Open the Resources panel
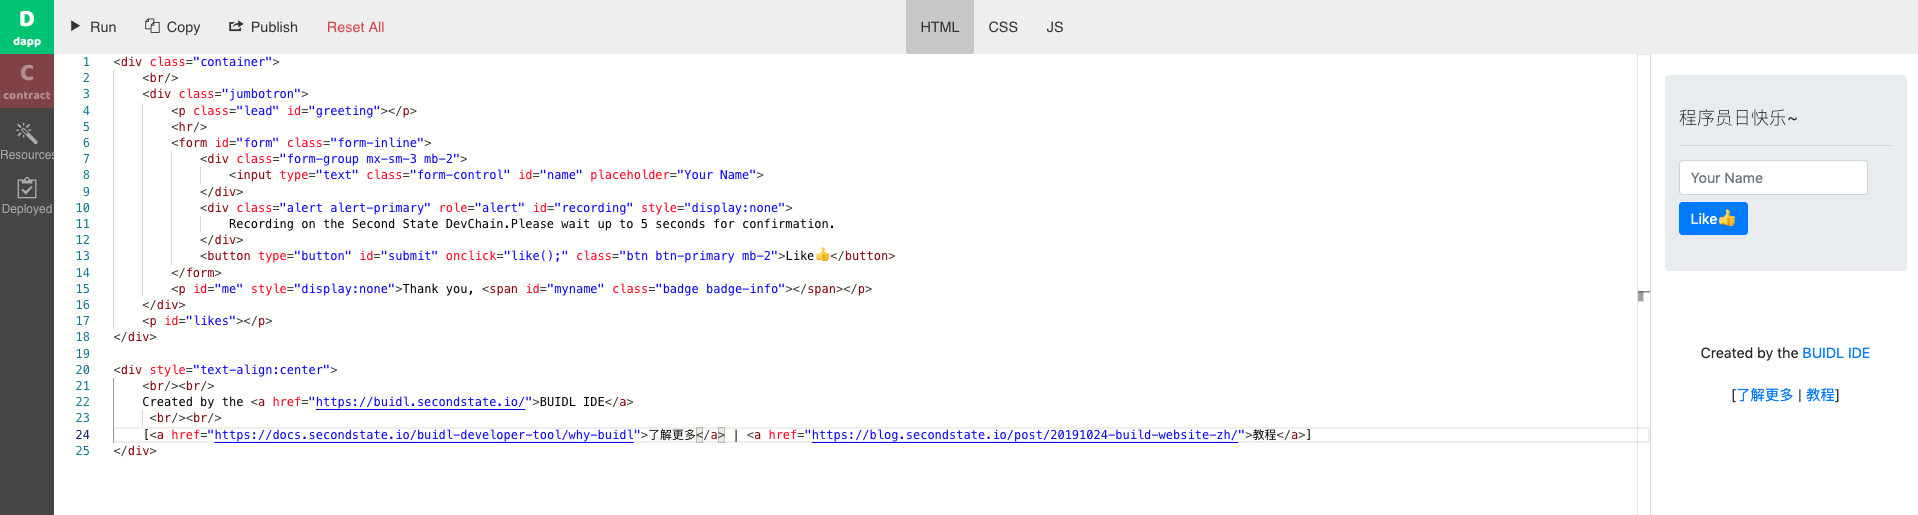Image resolution: width=1918 pixels, height=515 pixels. (27, 141)
